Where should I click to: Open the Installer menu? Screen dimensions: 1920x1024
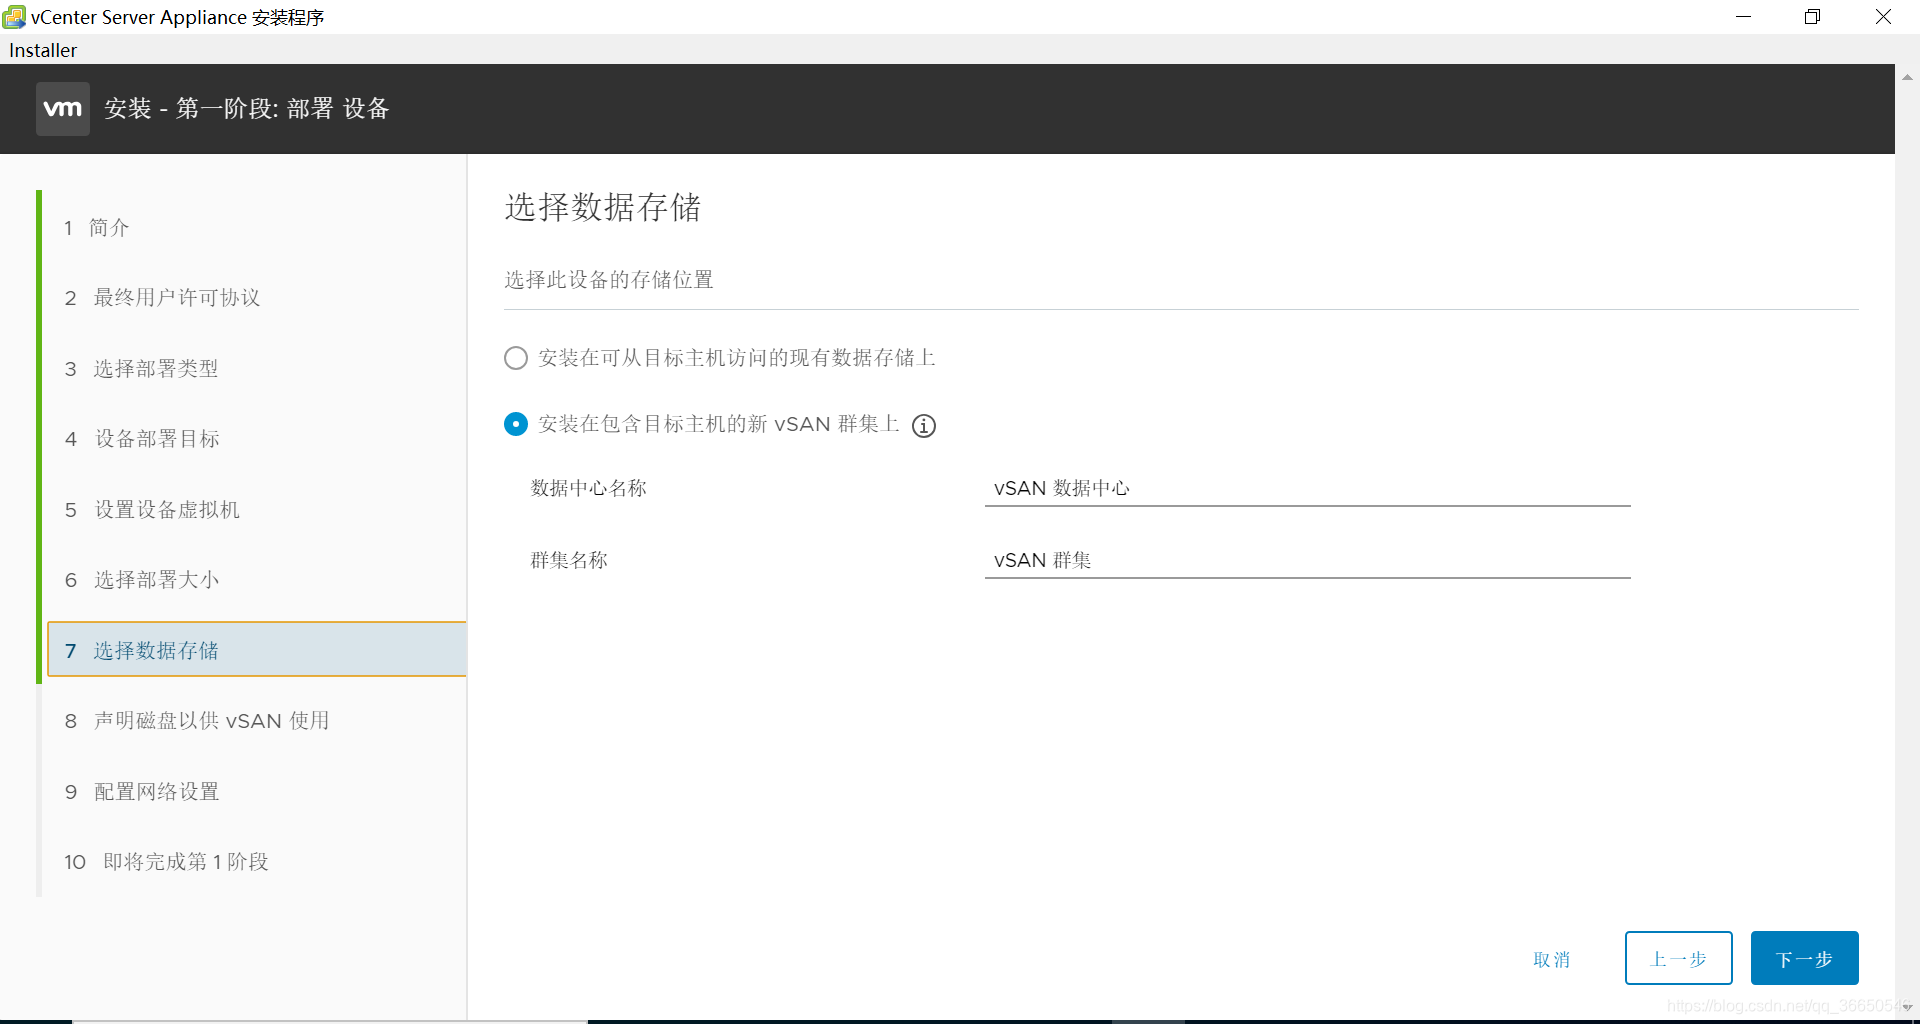(x=43, y=50)
